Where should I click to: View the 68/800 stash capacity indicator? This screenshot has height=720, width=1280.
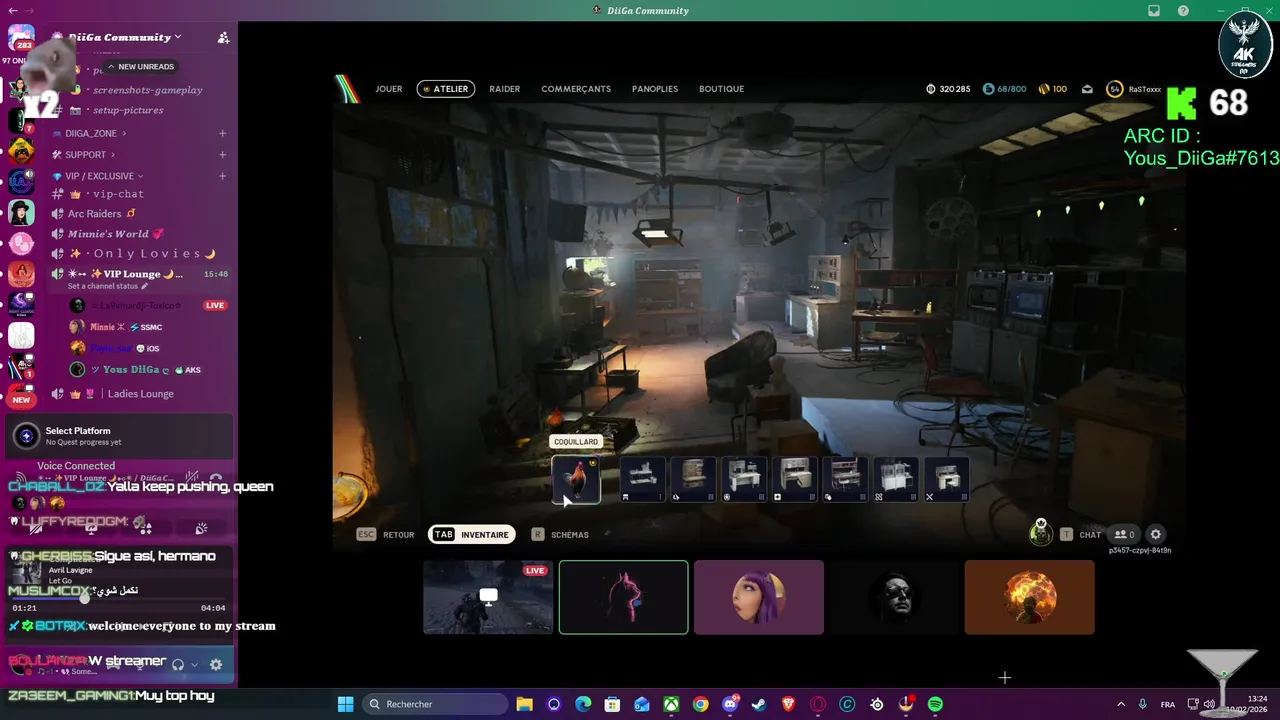[1004, 89]
